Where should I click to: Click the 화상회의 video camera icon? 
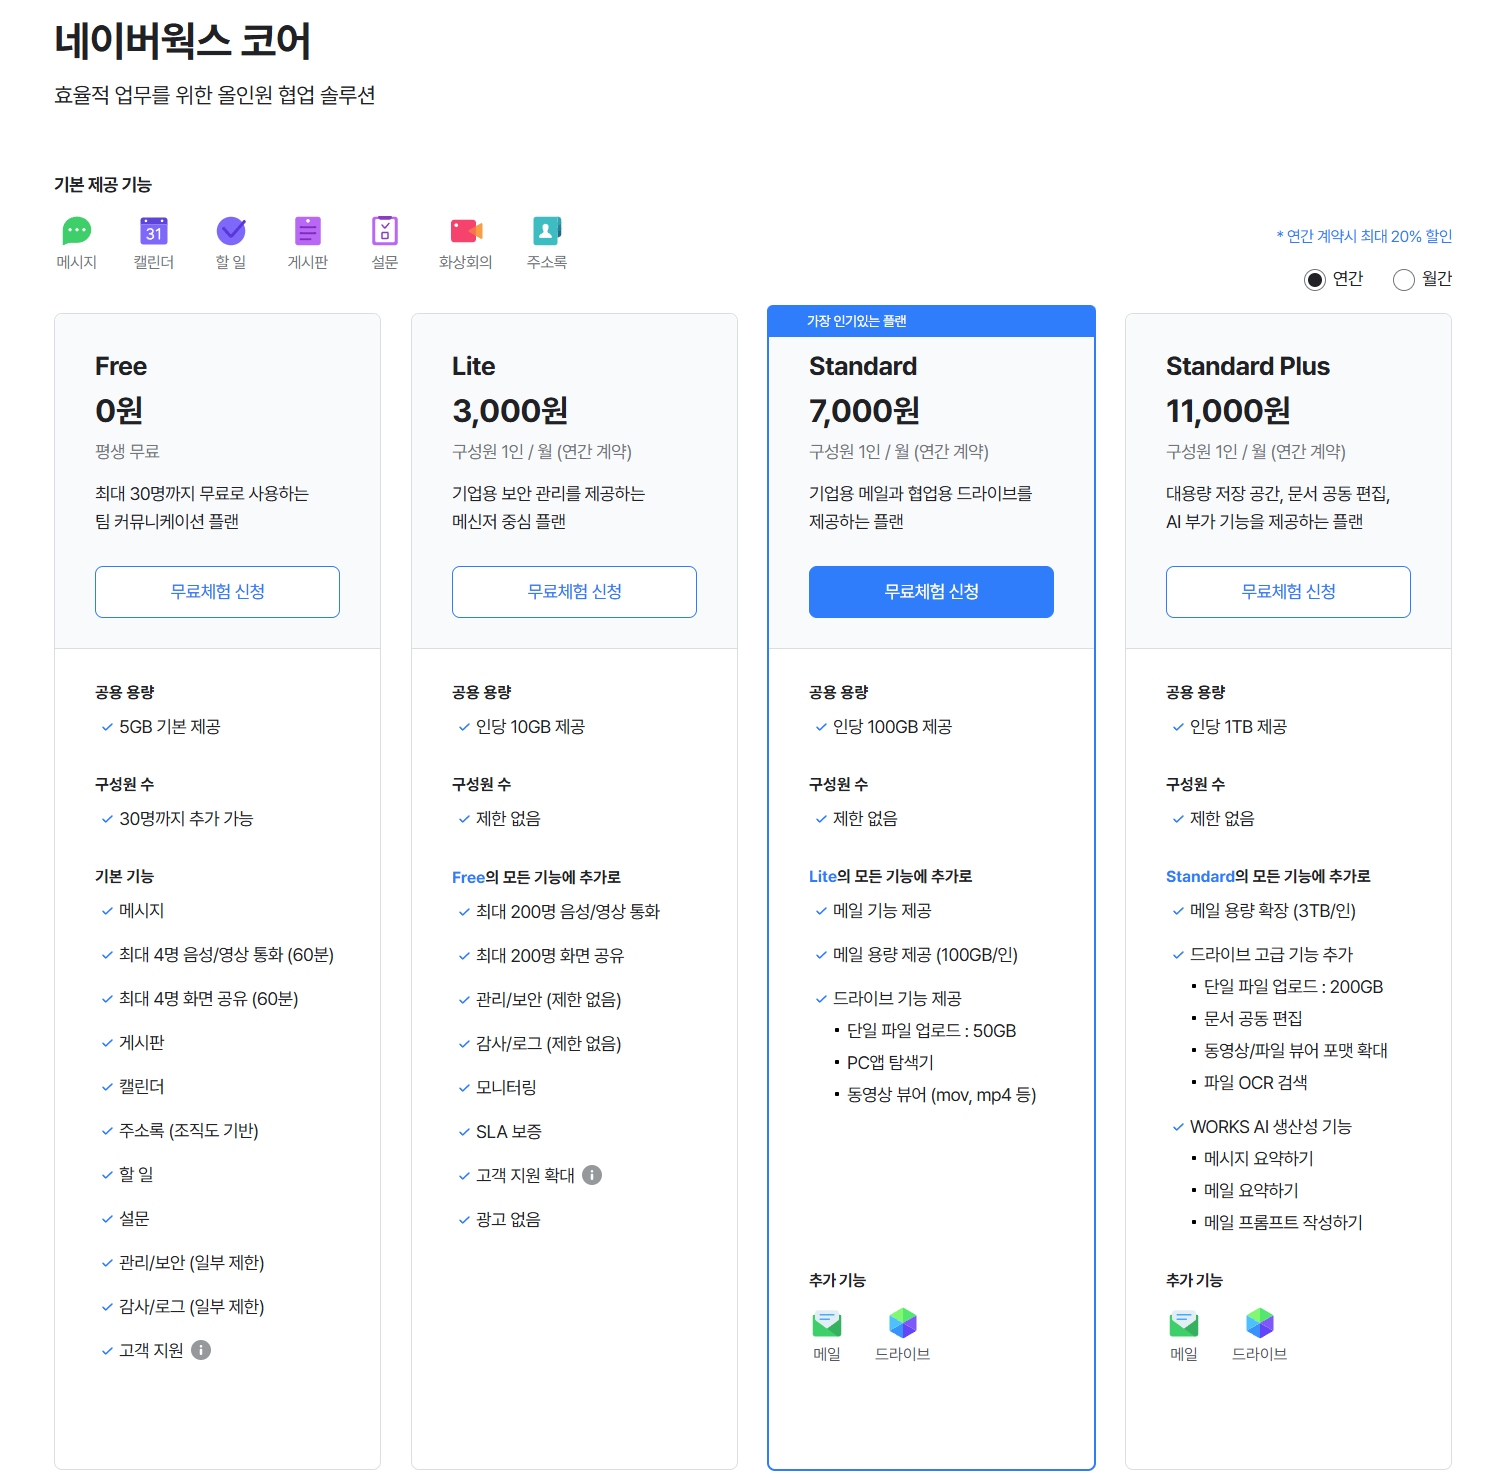466,231
